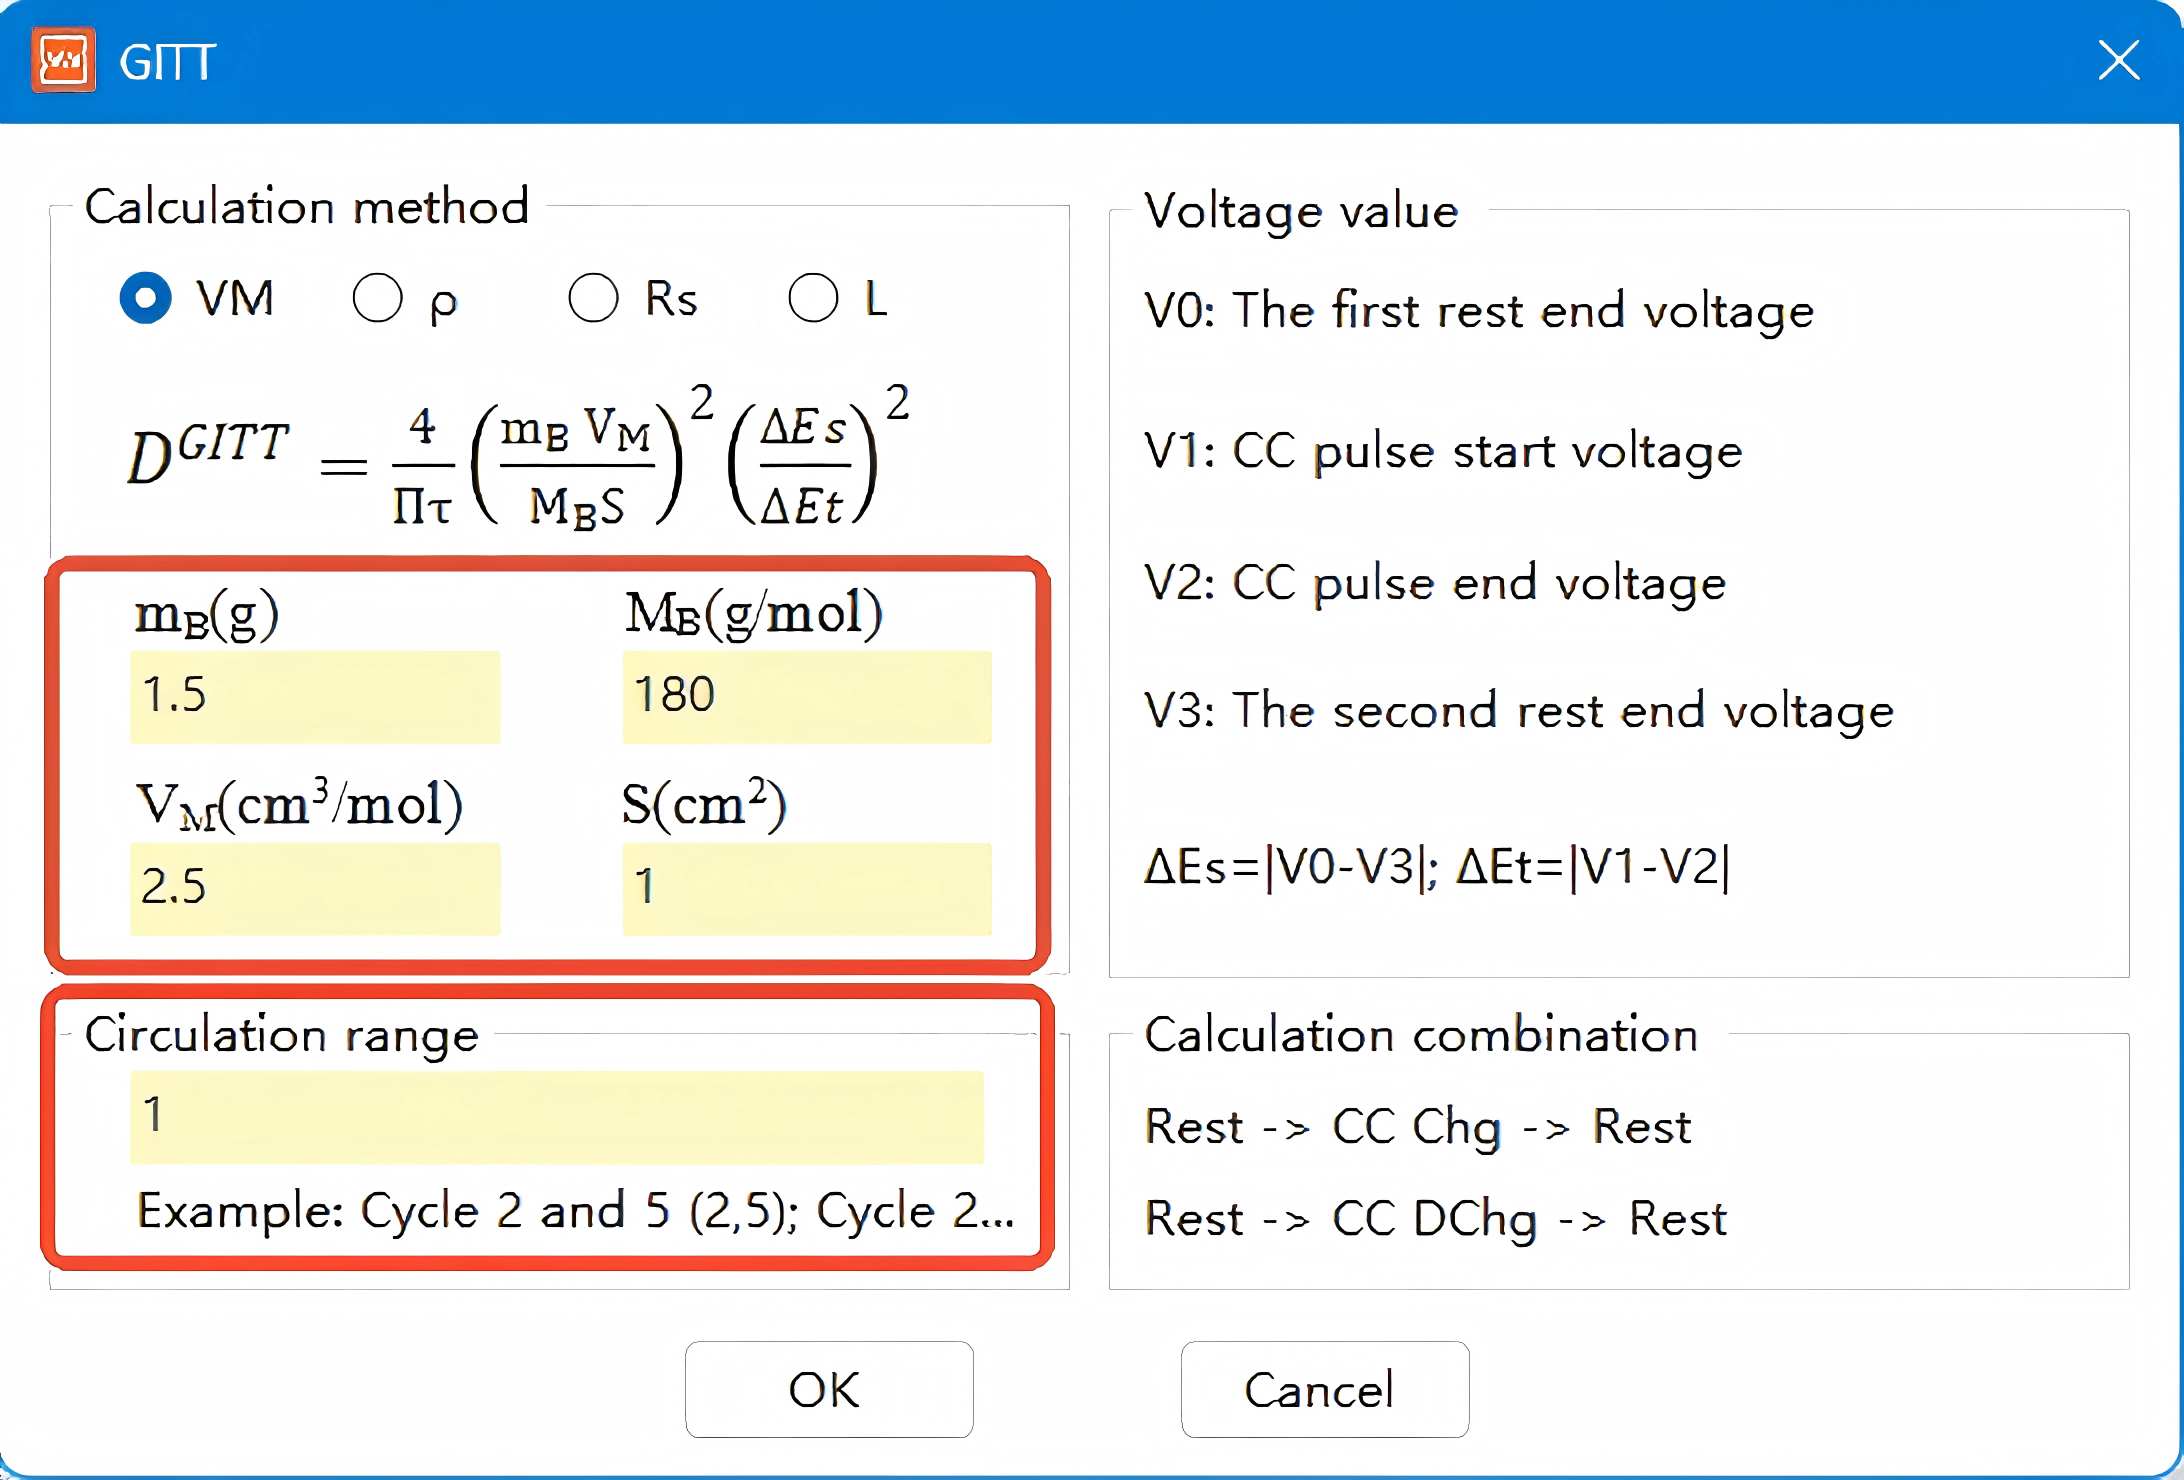This screenshot has width=2184, height=1480.
Task: Select the ρ calculation method radio button
Action: pos(377,298)
